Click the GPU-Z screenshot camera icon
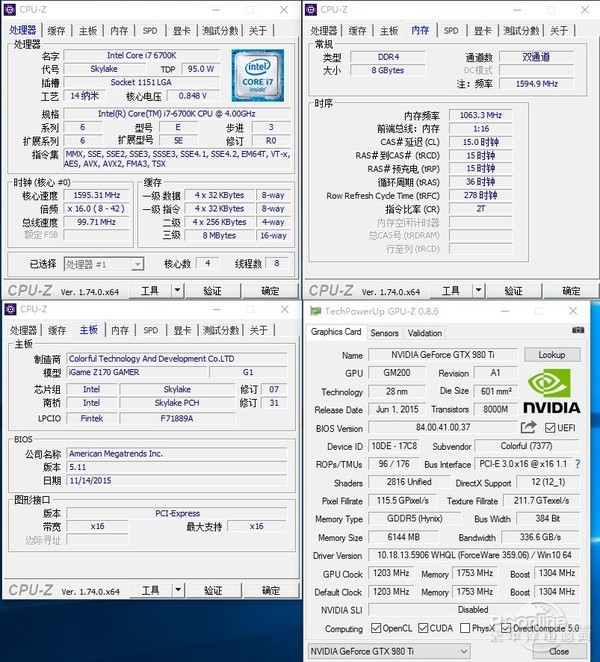Screen dimensions: 600x662 click(x=578, y=330)
